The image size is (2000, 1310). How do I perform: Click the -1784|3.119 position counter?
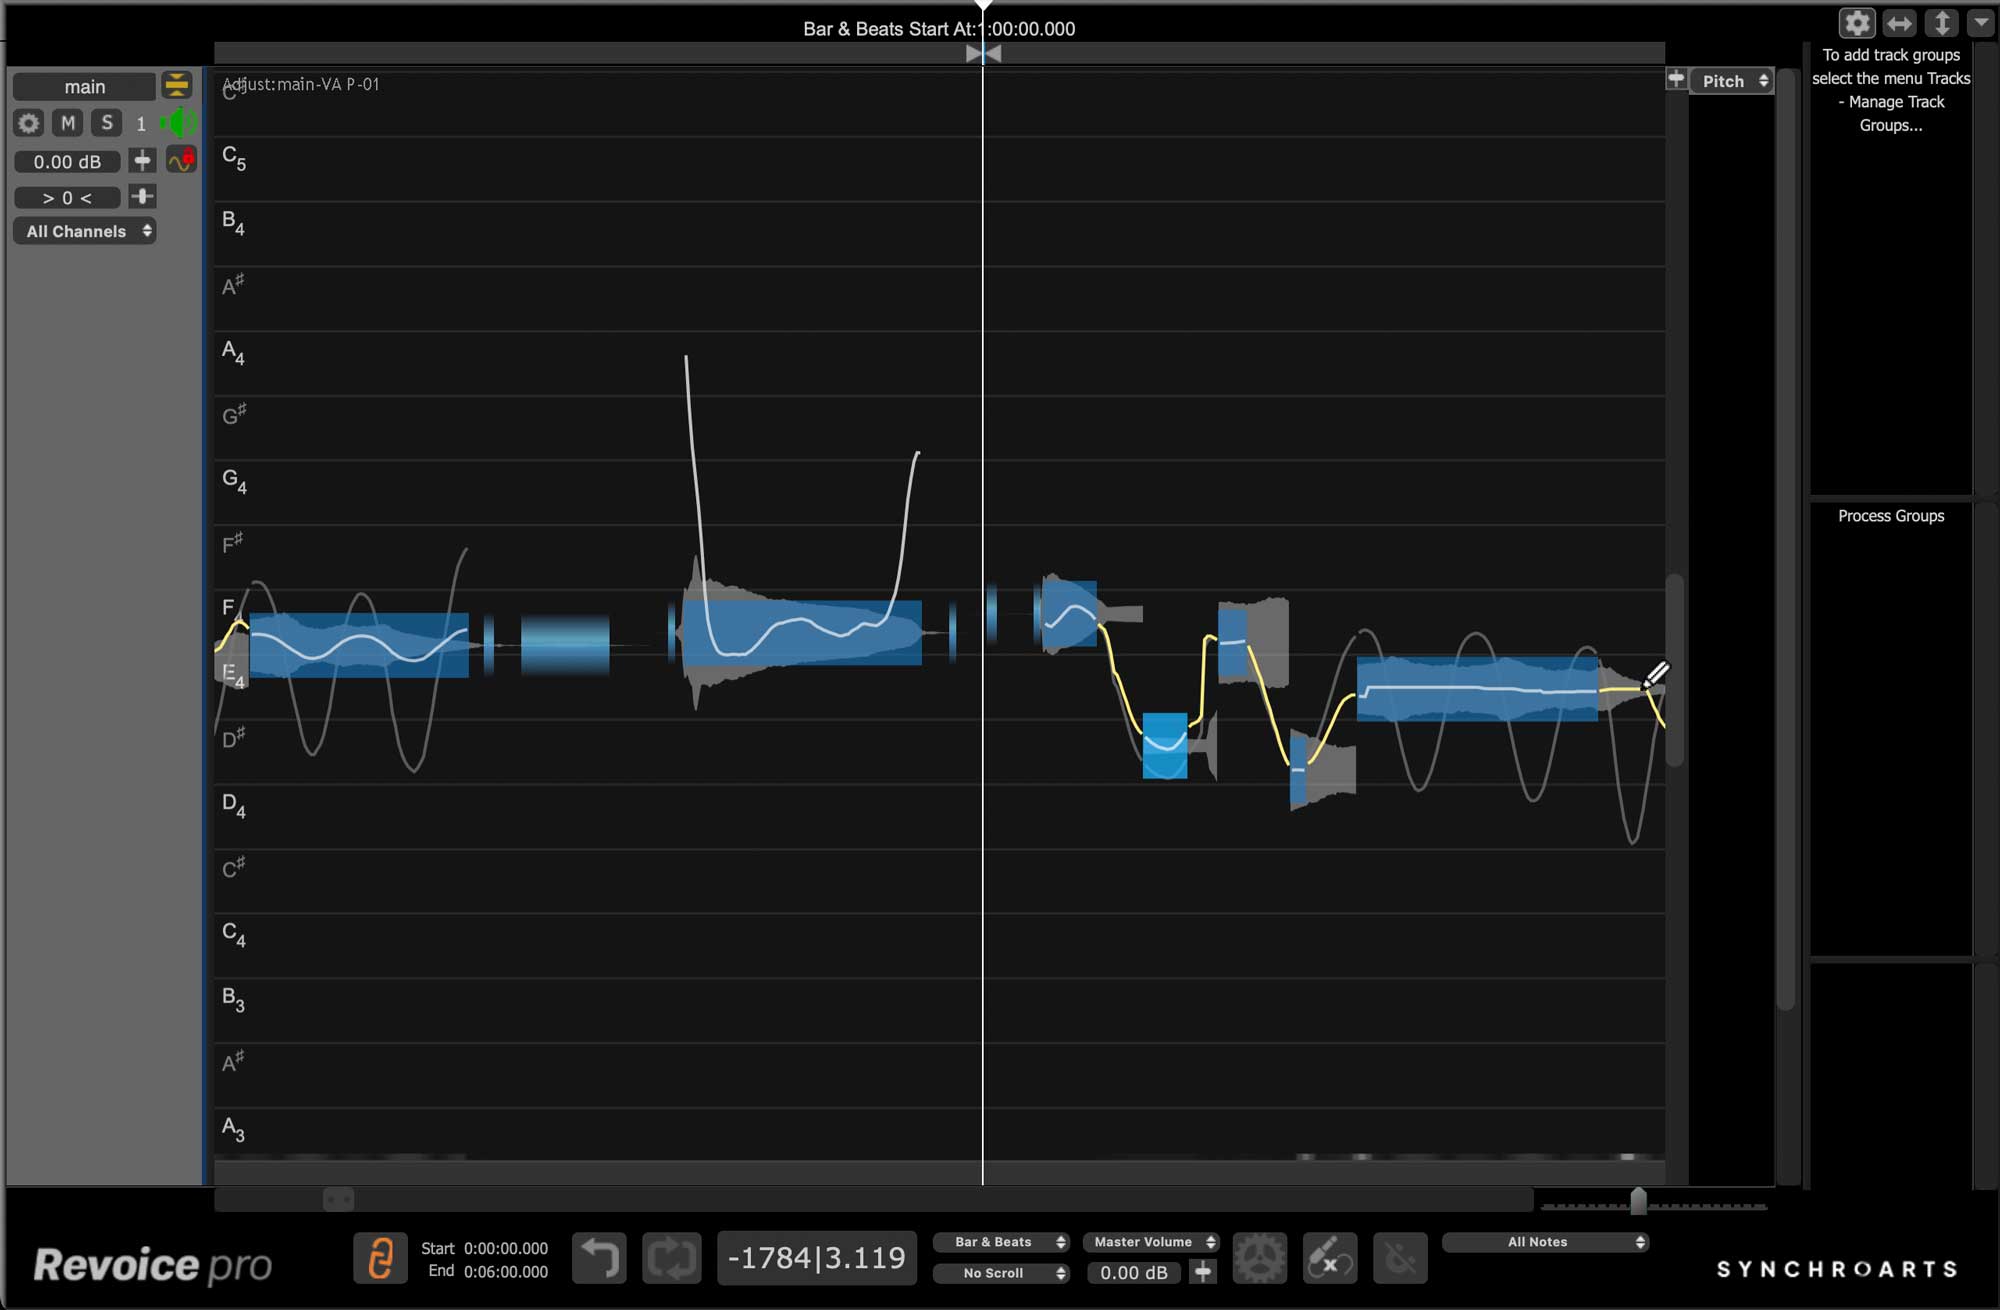pos(817,1258)
